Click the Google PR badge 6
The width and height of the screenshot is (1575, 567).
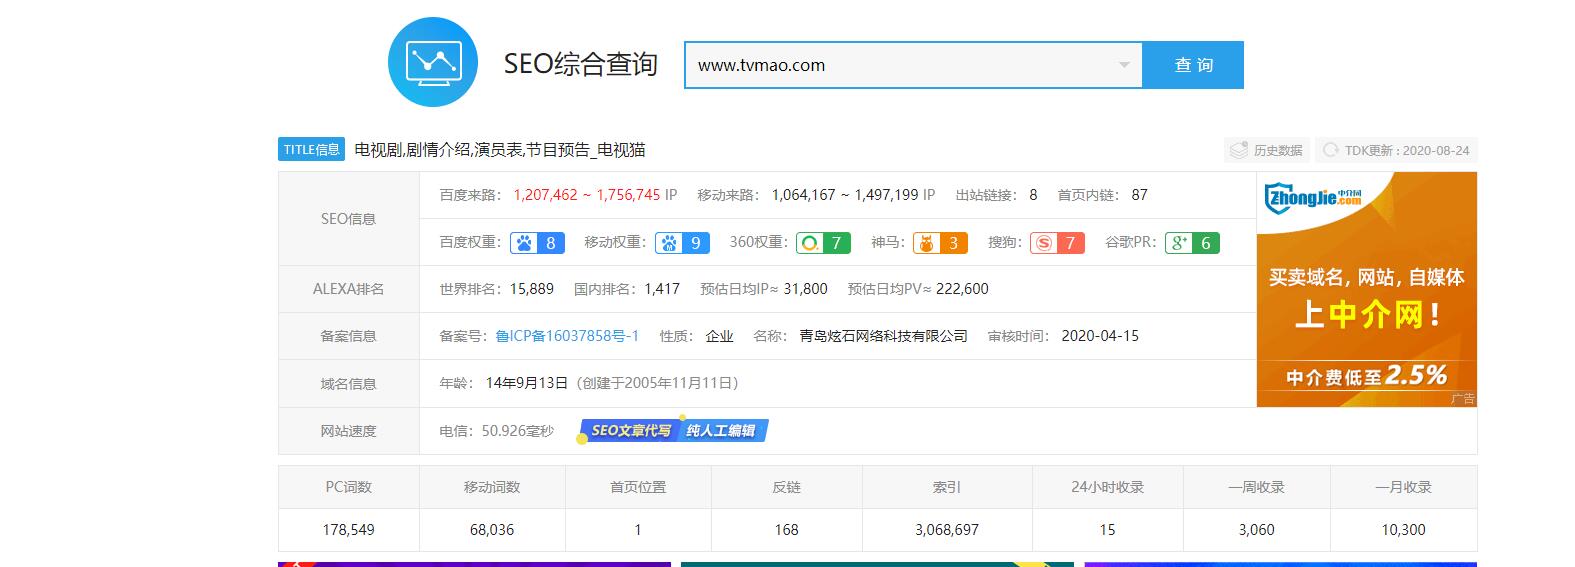click(x=1192, y=243)
